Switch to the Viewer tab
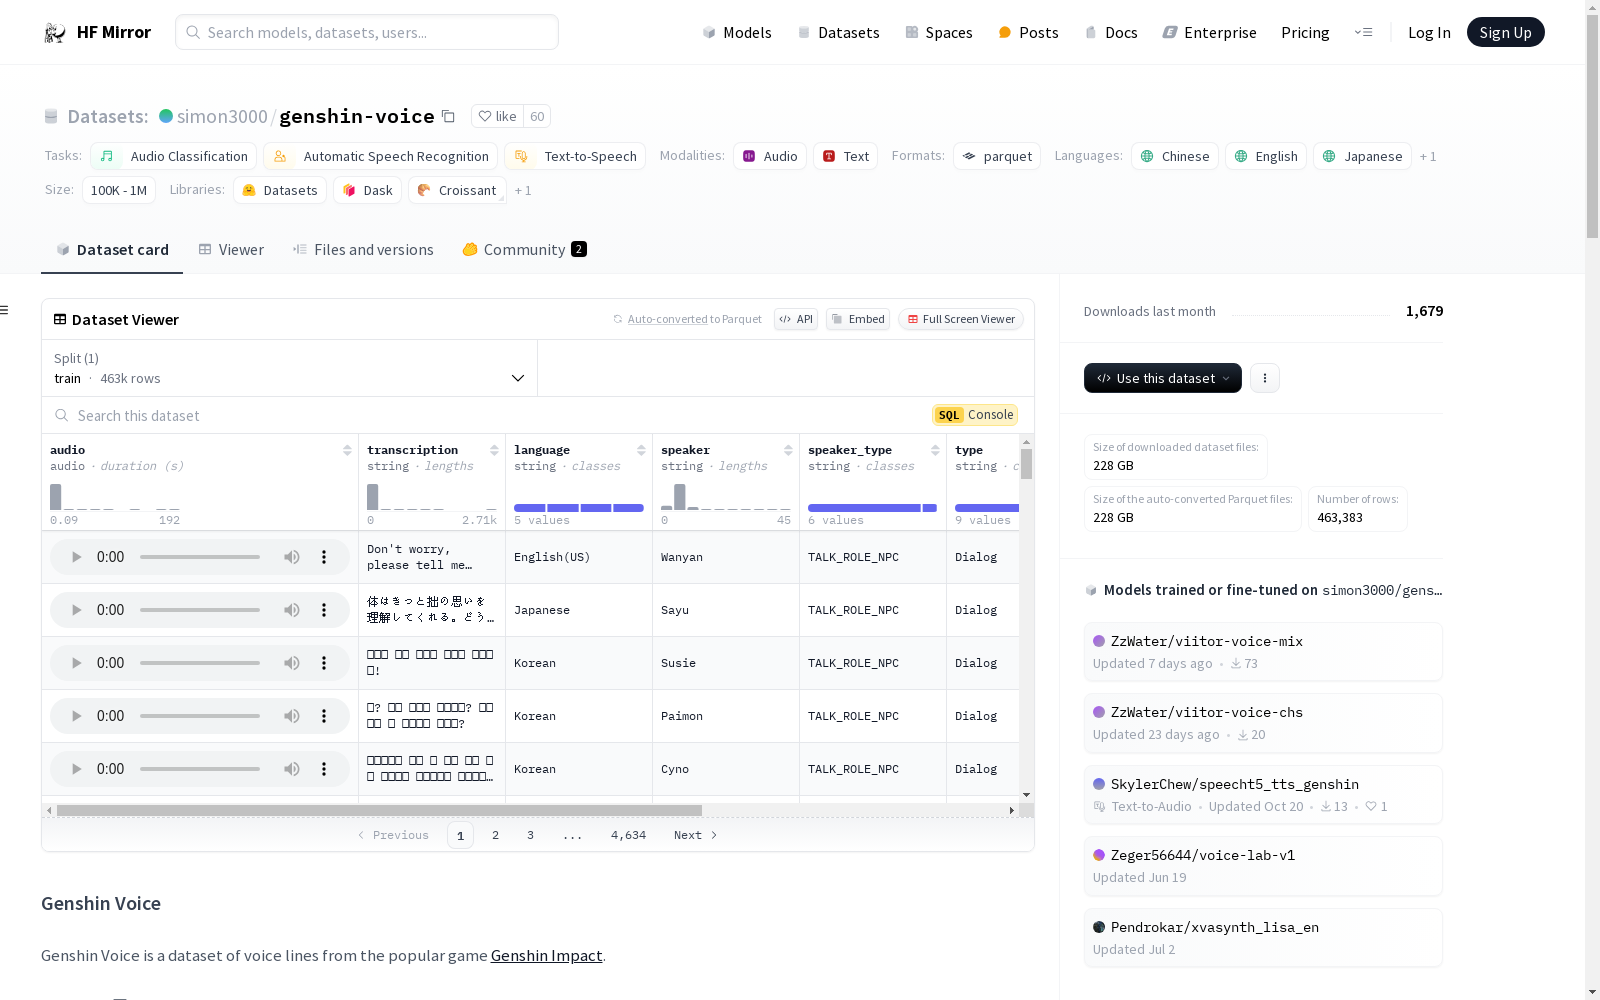The image size is (1600, 1000). point(231,250)
